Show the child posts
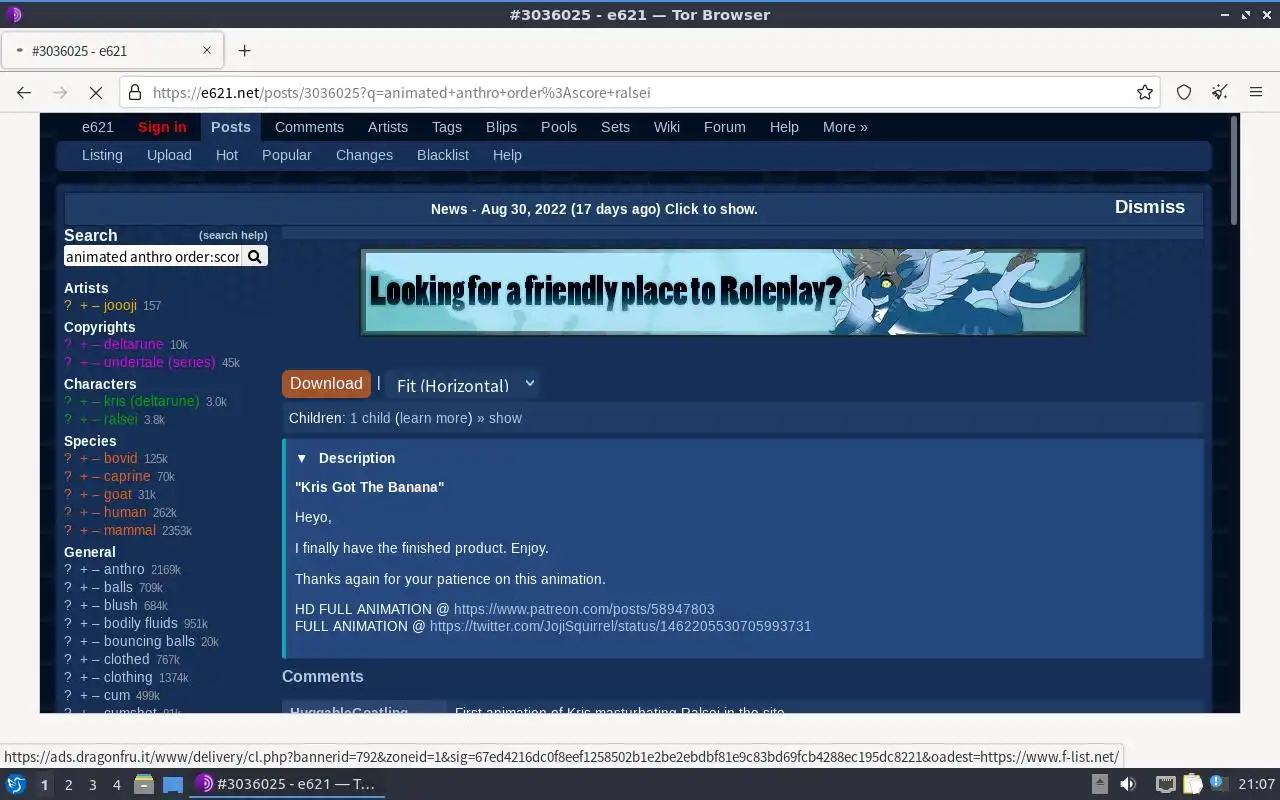Screen dimensions: 1280x800 pos(505,418)
